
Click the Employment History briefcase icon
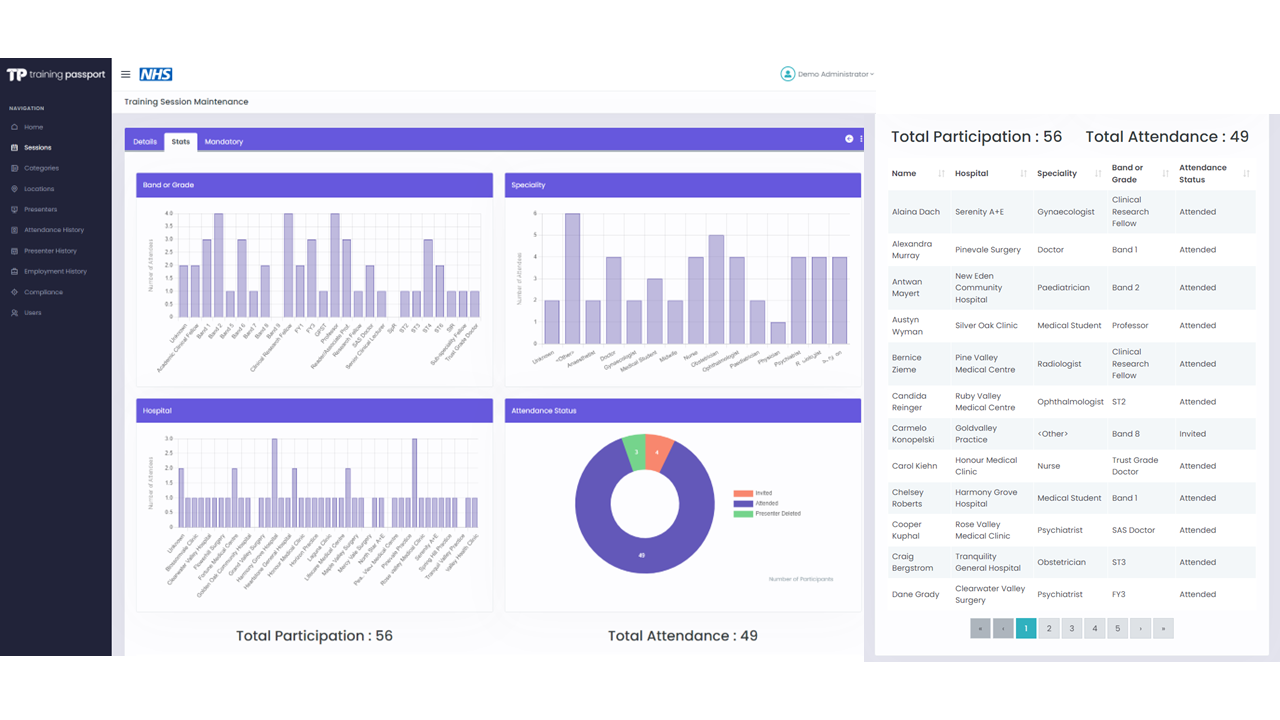[x=14, y=271]
